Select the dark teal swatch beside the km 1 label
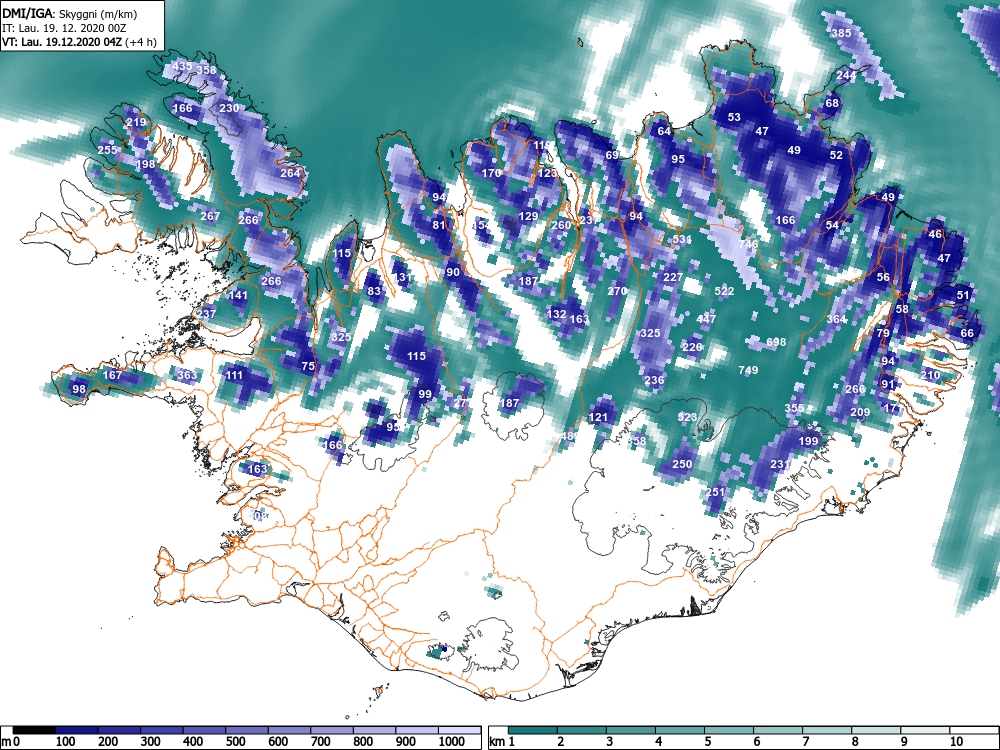Viewport: 1000px width, 750px height. [533, 730]
